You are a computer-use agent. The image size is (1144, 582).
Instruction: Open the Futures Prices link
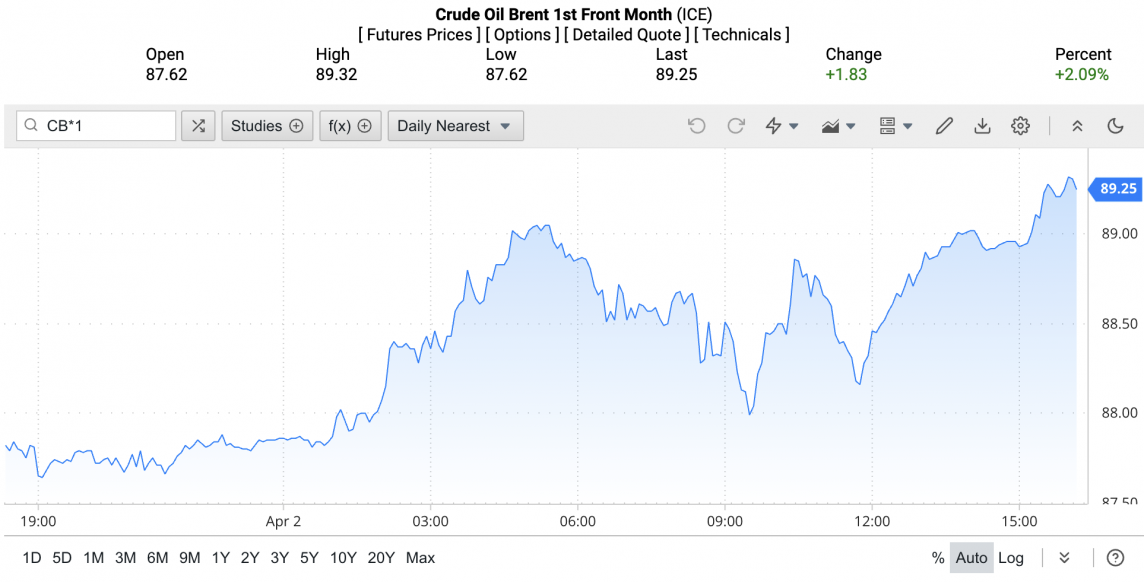[x=419, y=35]
